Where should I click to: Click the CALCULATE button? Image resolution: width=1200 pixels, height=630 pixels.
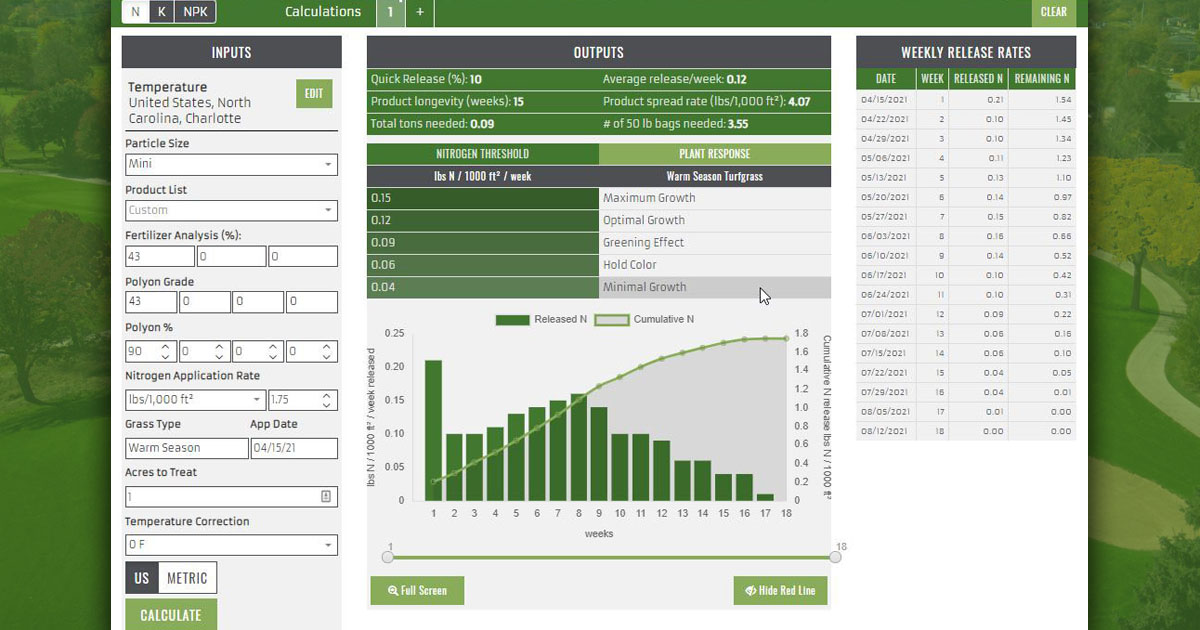tap(170, 613)
